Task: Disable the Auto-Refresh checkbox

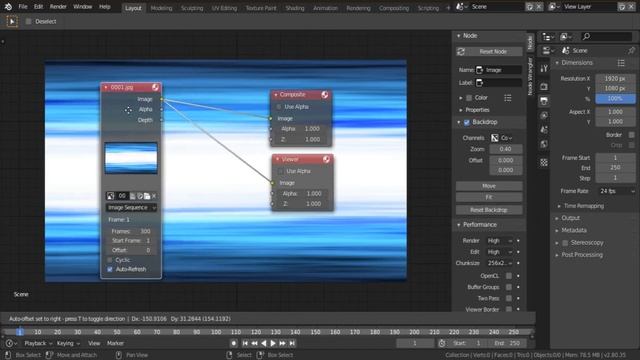Action: tap(109, 269)
